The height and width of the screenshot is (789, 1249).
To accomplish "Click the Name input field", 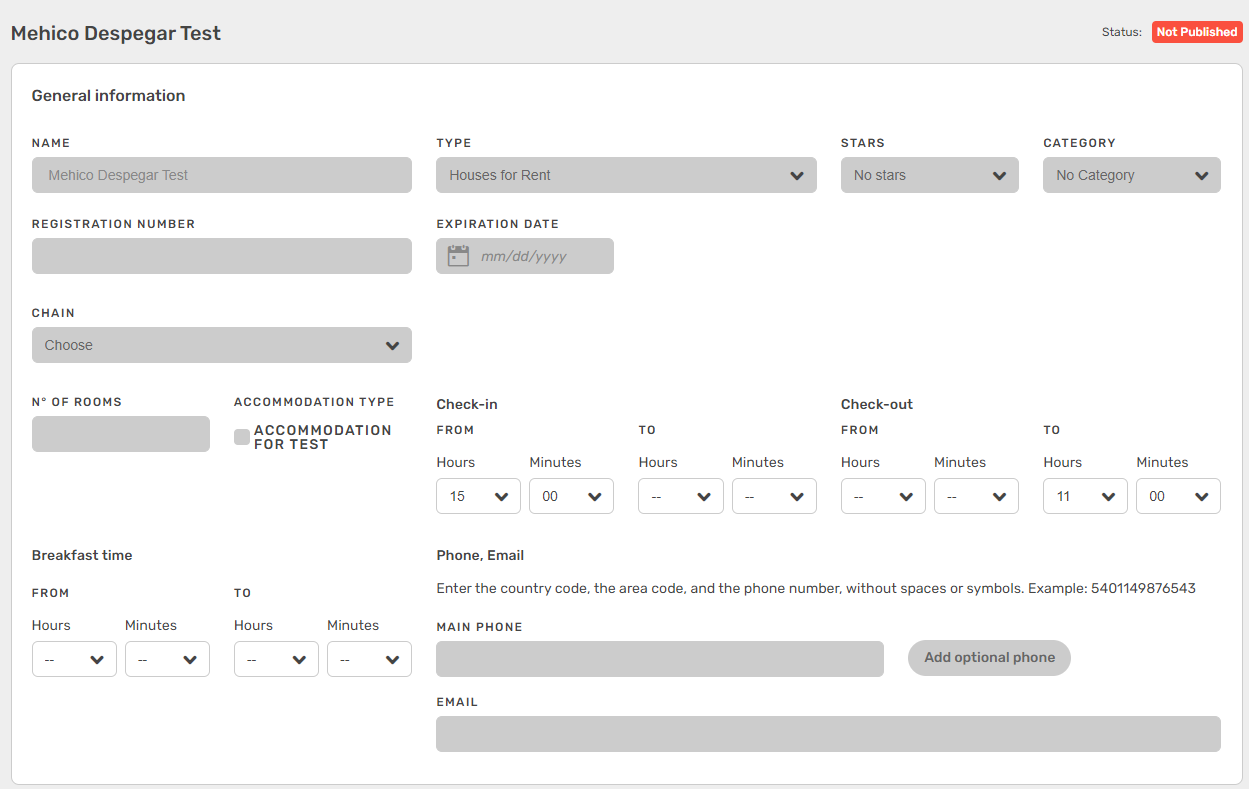I will (x=221, y=175).
